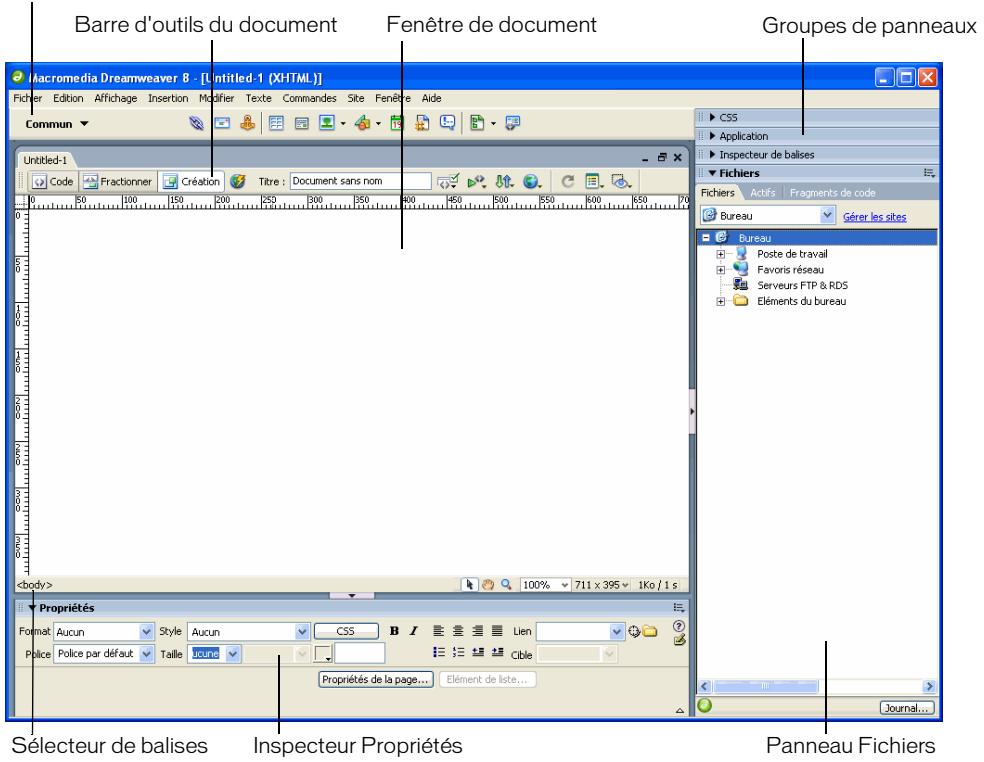Click the Journal button

[906, 707]
